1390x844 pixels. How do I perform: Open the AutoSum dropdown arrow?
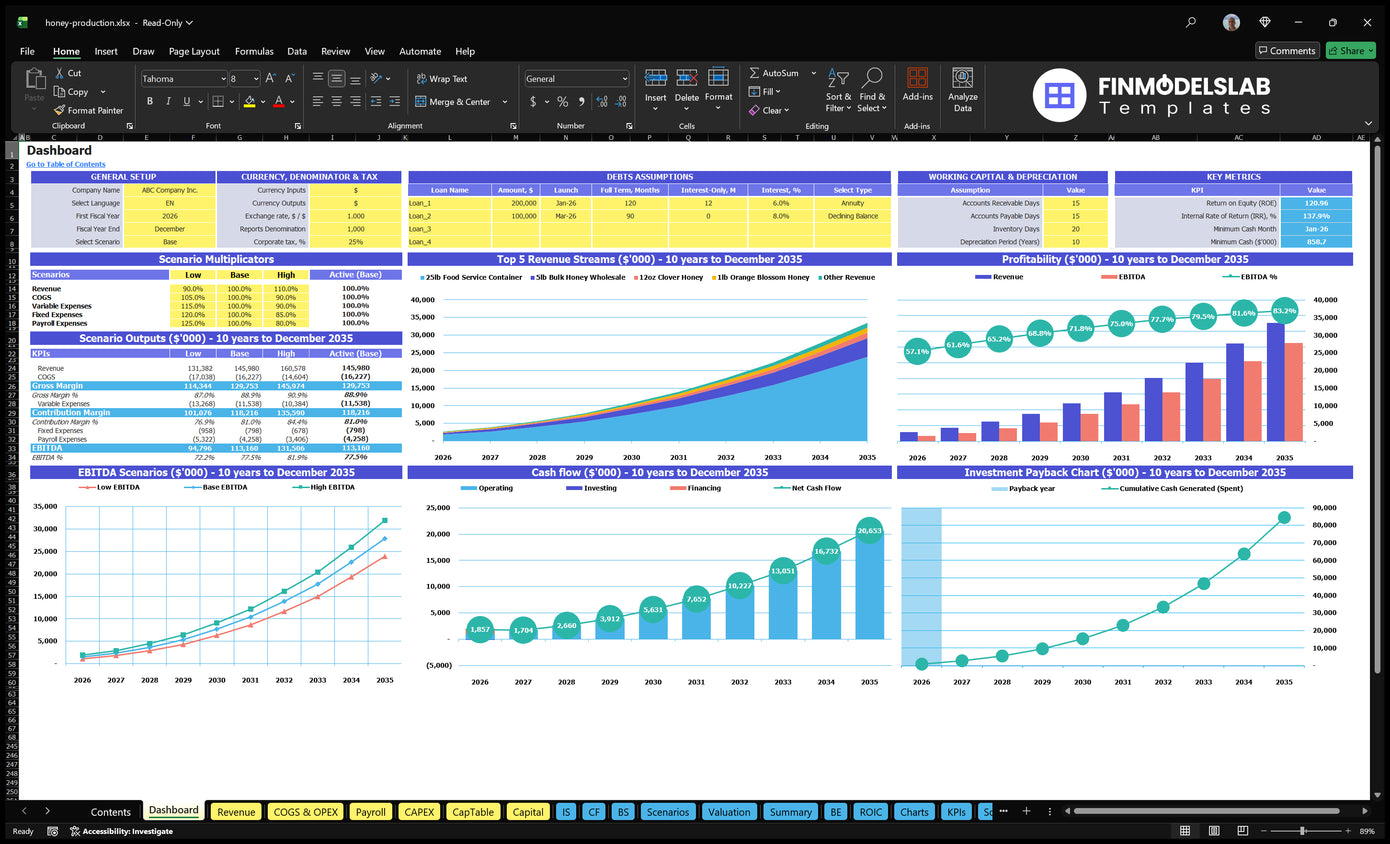[x=813, y=73]
